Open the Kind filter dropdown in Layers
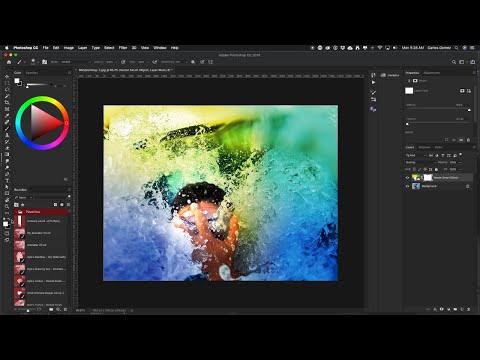This screenshot has height=360, width=480. tap(416, 155)
